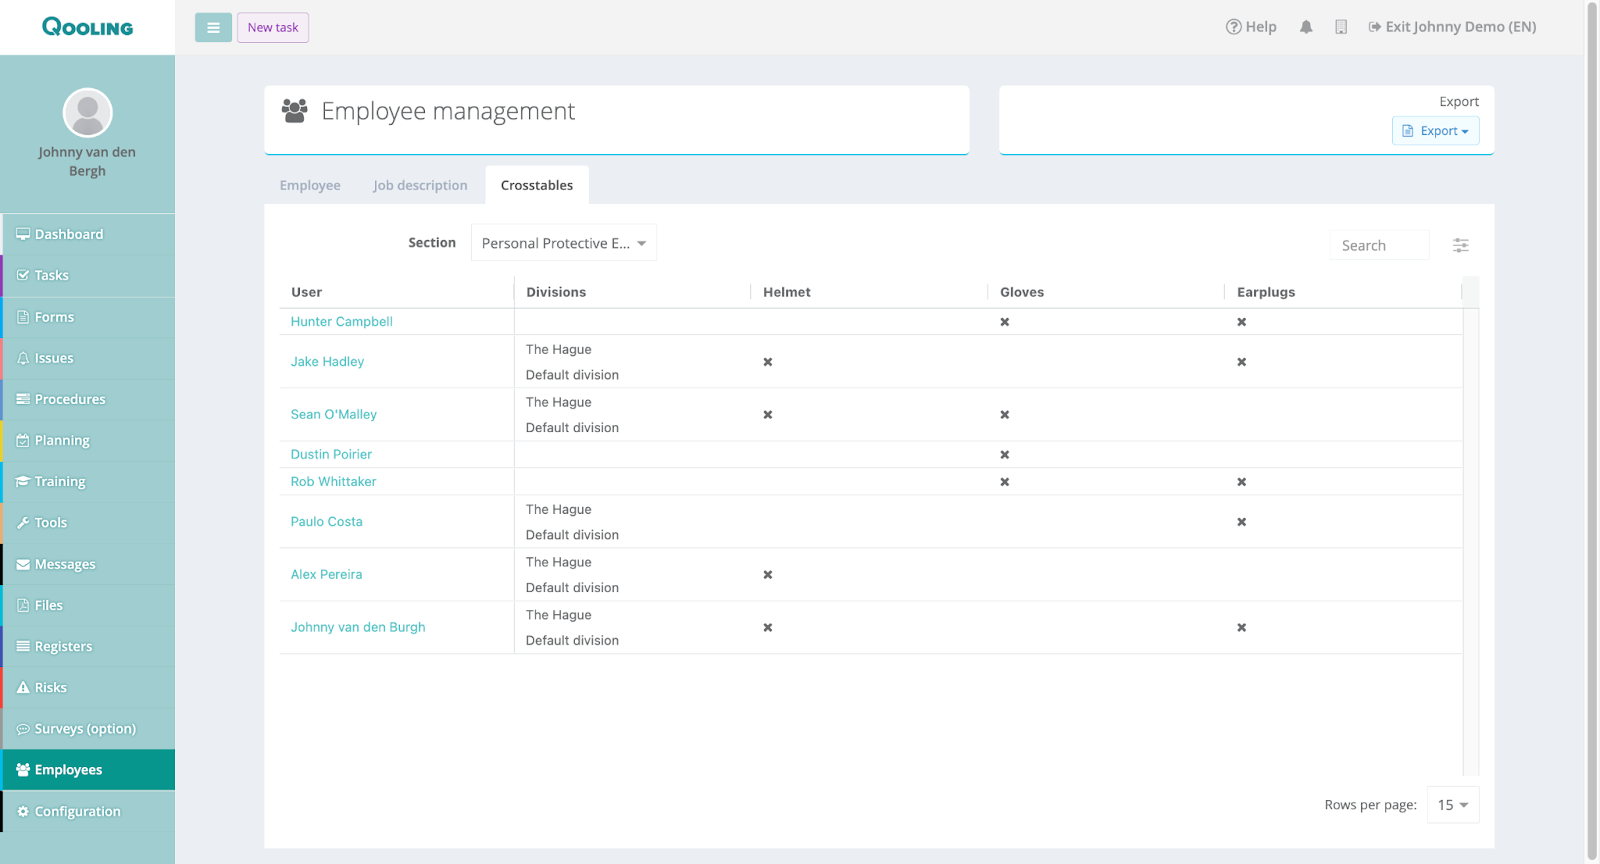1600x864 pixels.
Task: Switch to the Employee tab
Action: point(310,185)
